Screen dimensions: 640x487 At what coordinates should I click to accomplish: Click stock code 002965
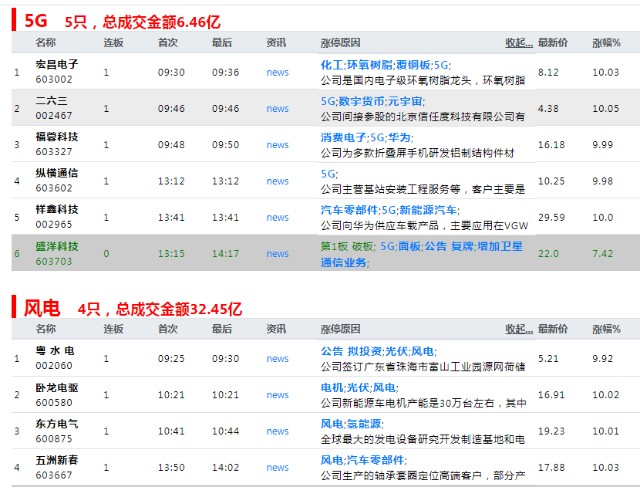tap(54, 224)
